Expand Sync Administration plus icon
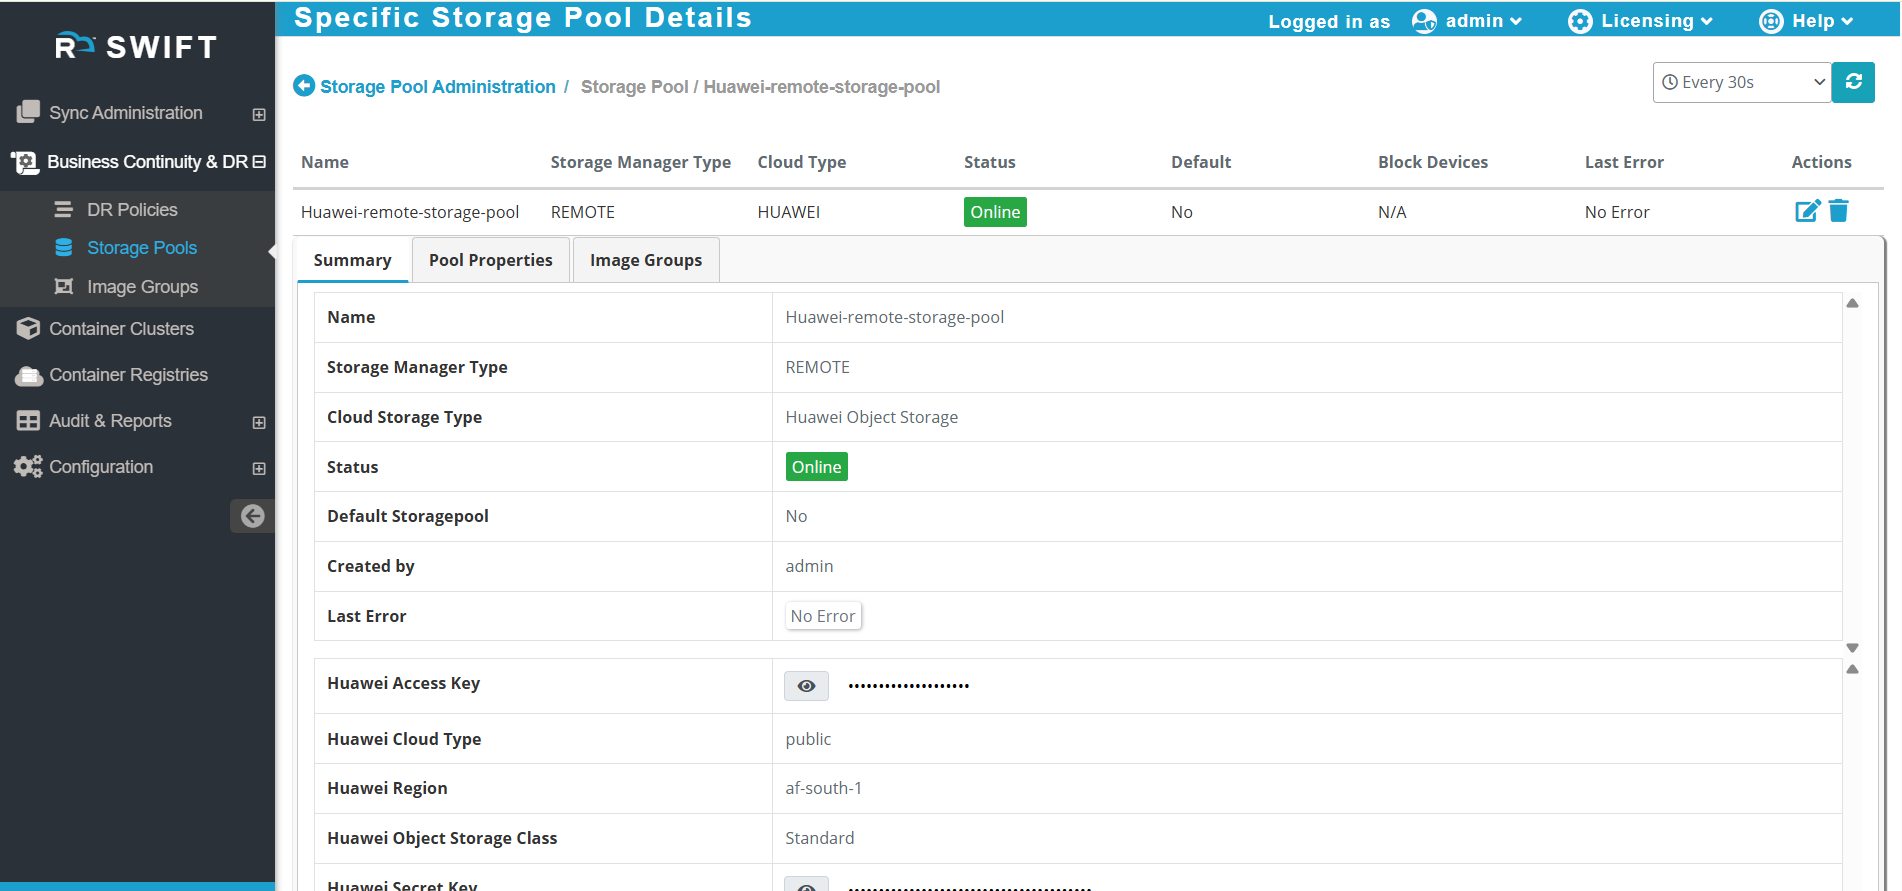Viewport: 1902px width, 891px height. (259, 114)
